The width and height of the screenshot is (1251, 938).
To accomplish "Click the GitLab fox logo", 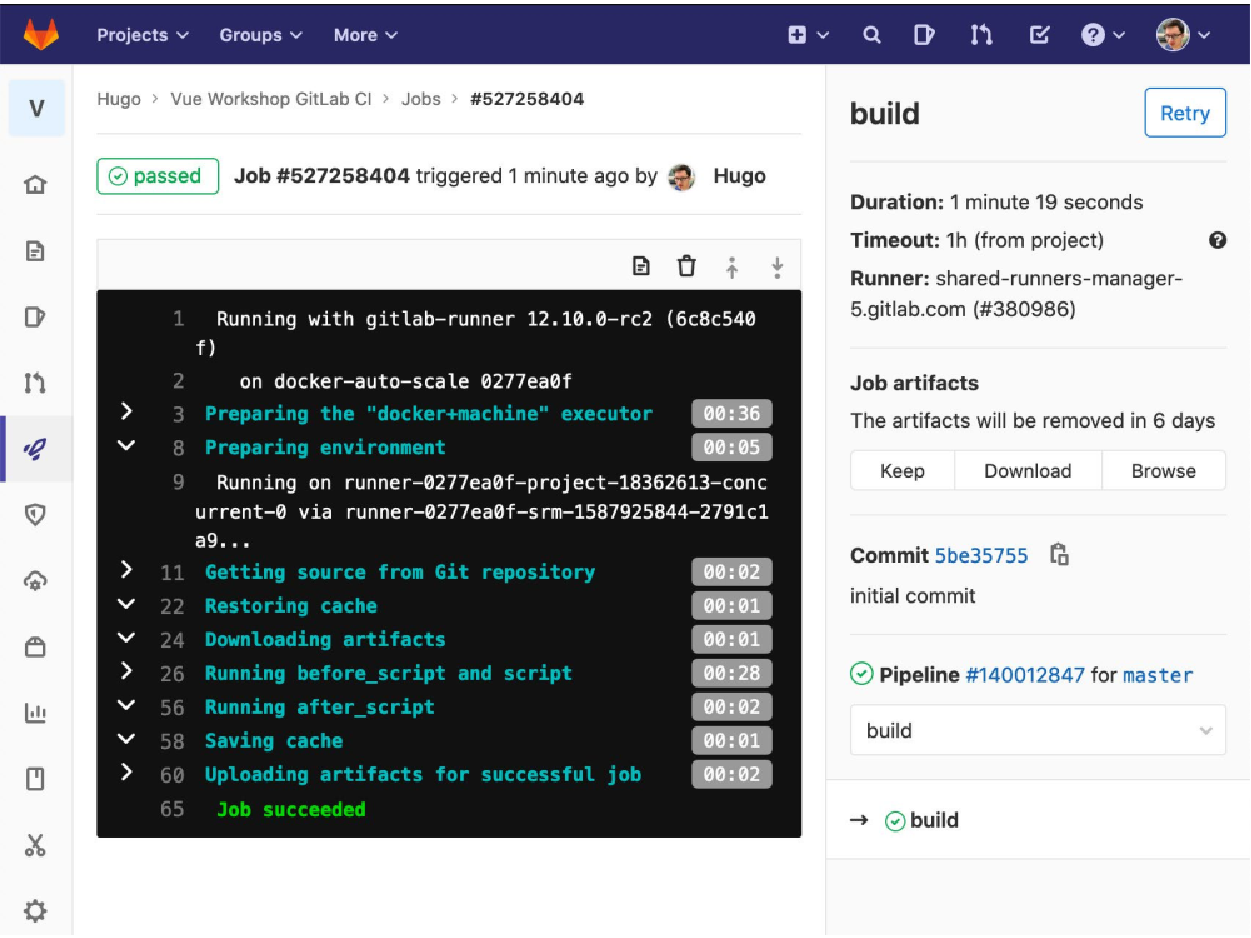I will click(x=41, y=35).
